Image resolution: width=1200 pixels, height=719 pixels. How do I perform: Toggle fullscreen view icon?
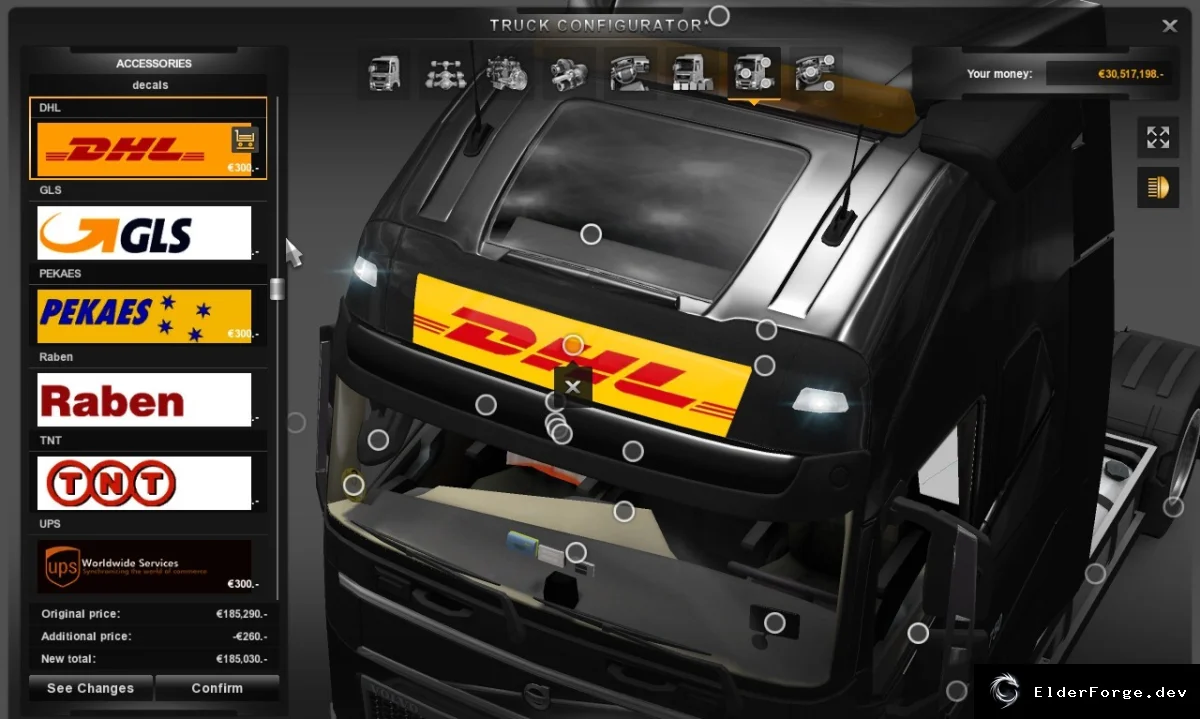(x=1158, y=137)
